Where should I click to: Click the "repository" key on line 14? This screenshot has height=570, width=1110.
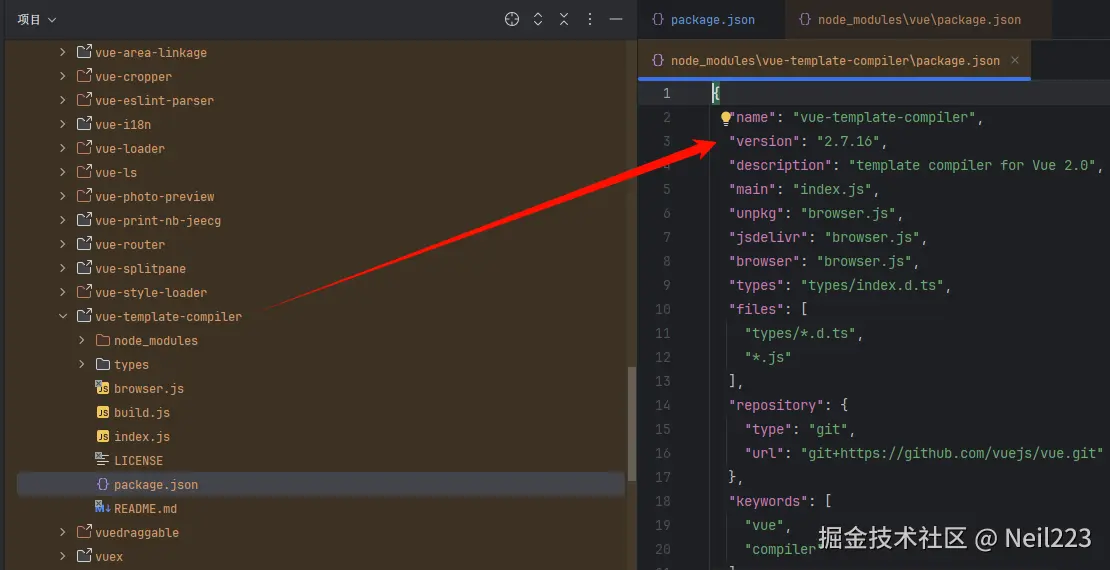click(777, 405)
